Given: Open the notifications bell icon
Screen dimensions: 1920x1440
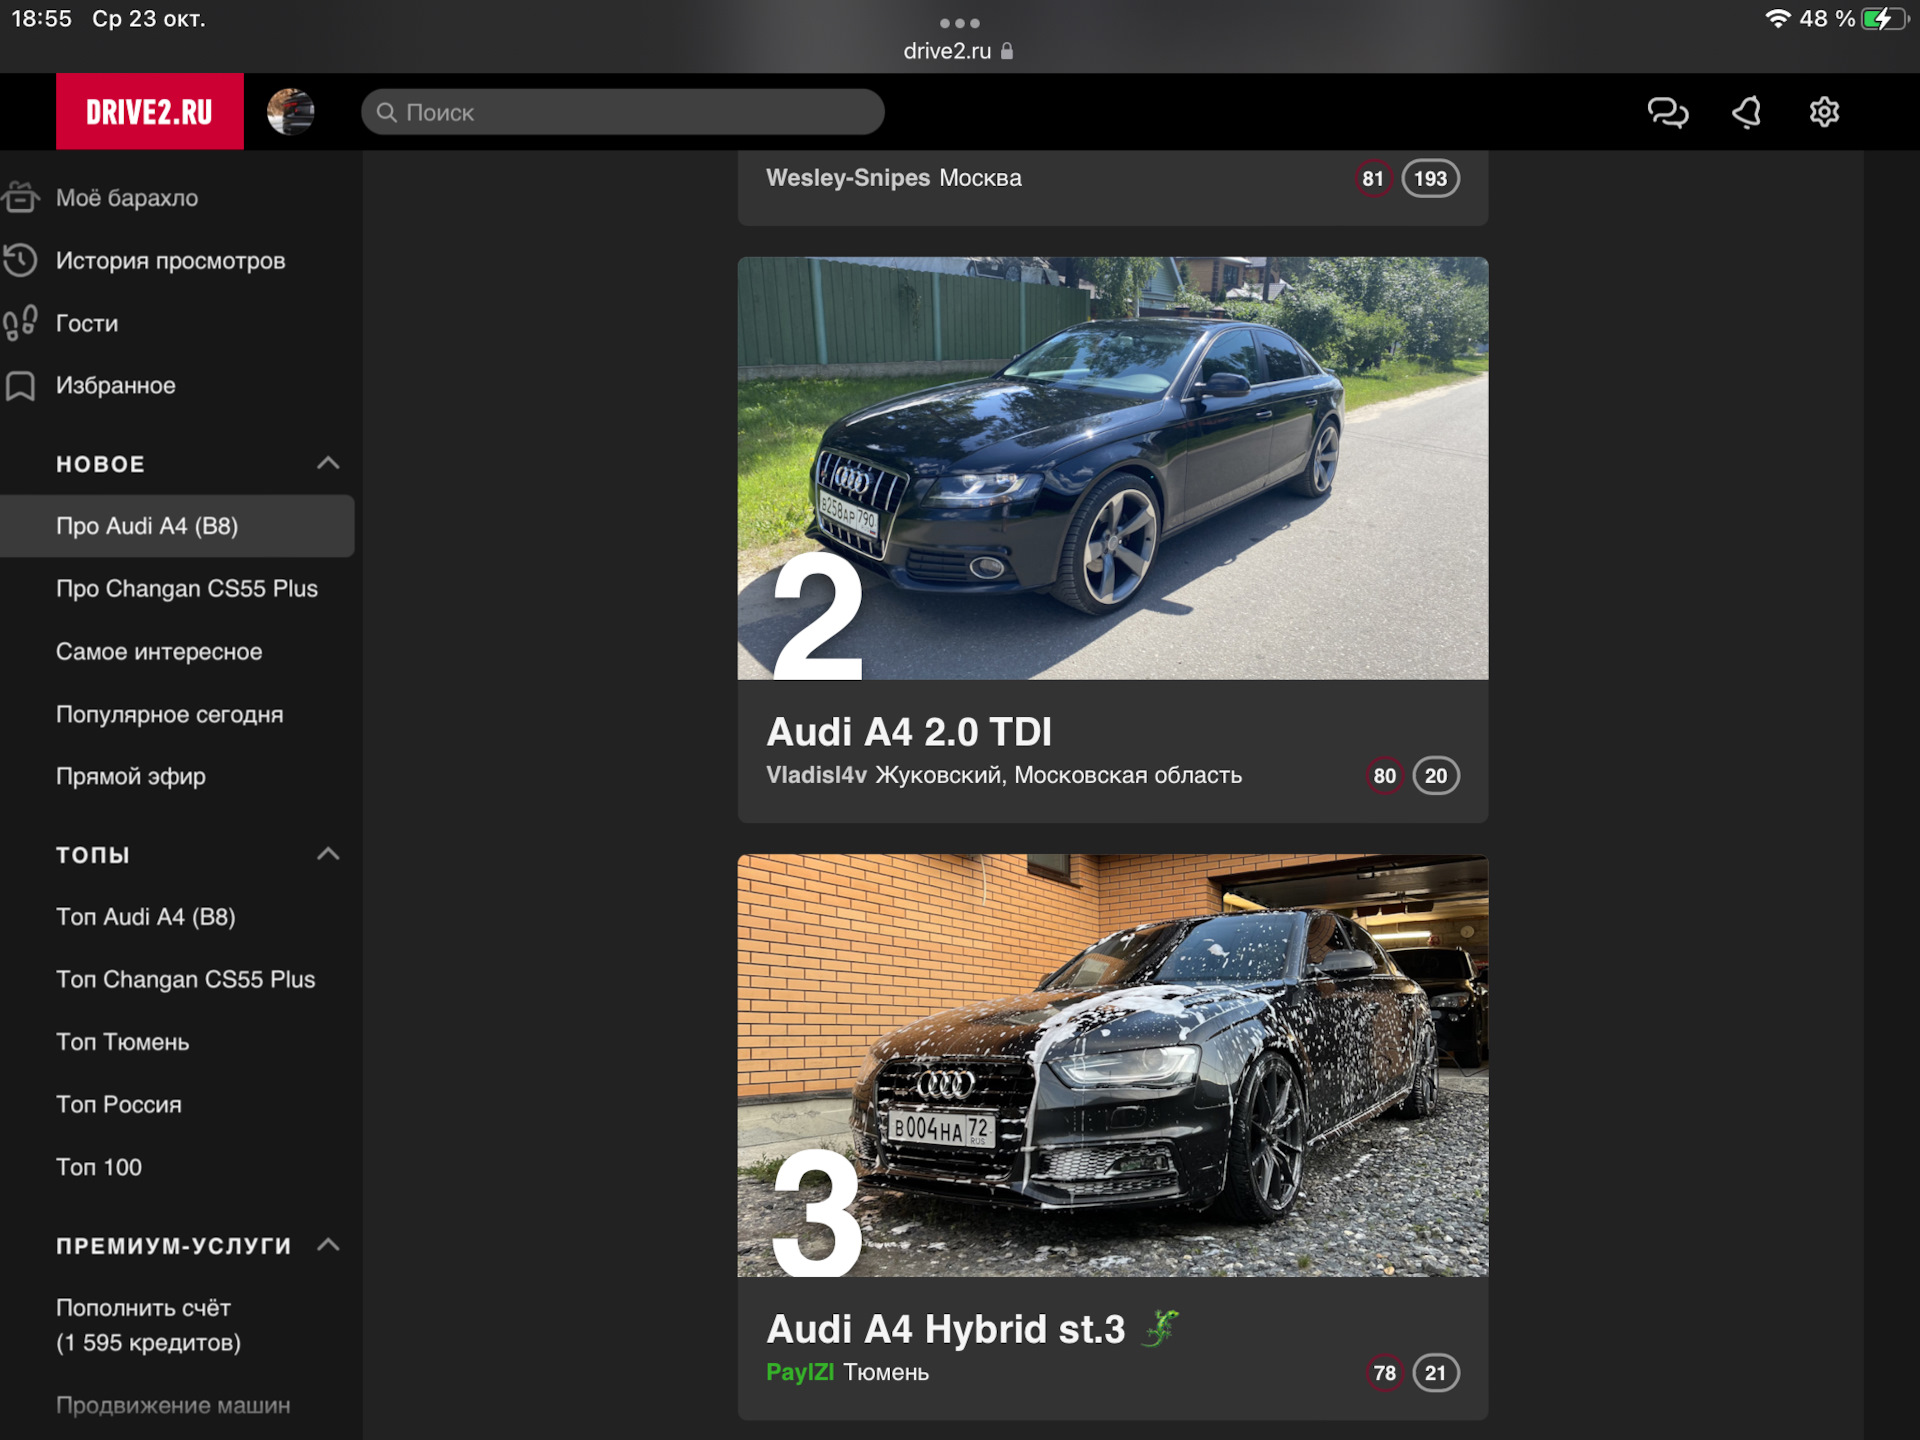Looking at the screenshot, I should tap(1746, 112).
